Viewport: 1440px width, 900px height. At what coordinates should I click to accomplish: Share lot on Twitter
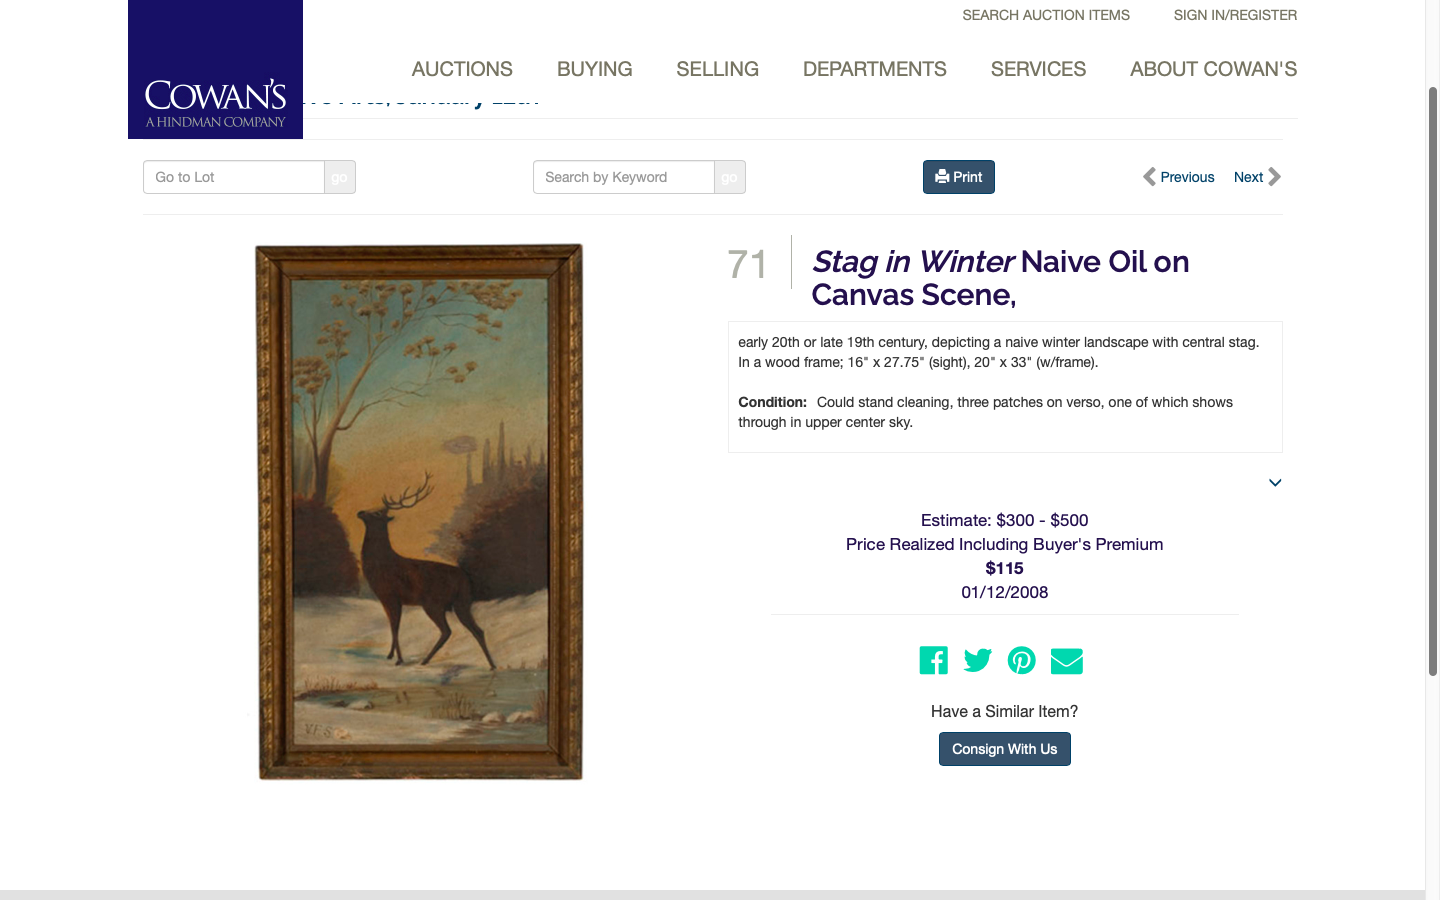(x=977, y=661)
